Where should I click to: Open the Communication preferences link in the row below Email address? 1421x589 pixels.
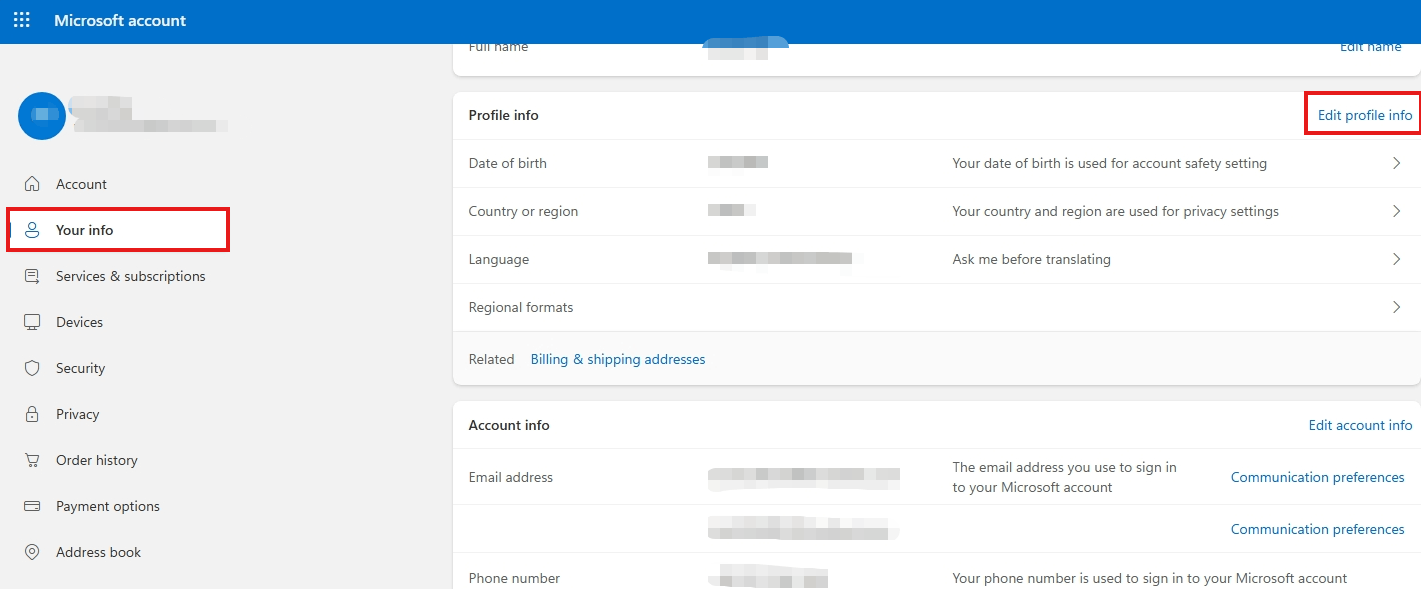coord(1317,529)
